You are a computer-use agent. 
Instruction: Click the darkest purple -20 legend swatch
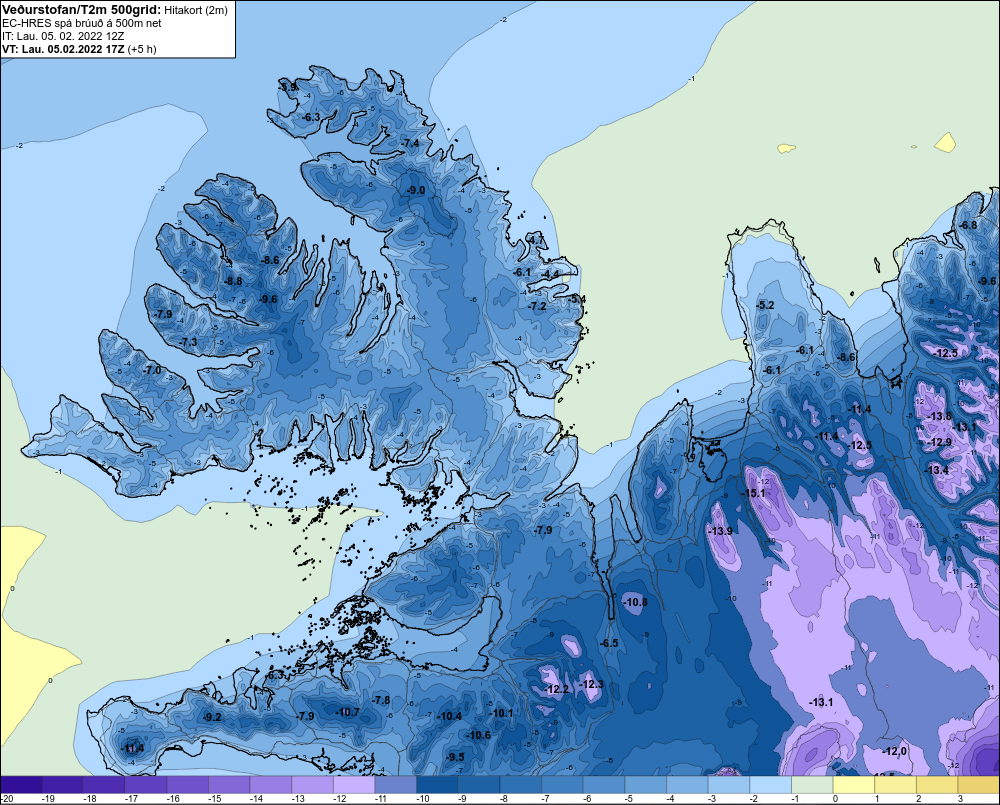point(21,785)
